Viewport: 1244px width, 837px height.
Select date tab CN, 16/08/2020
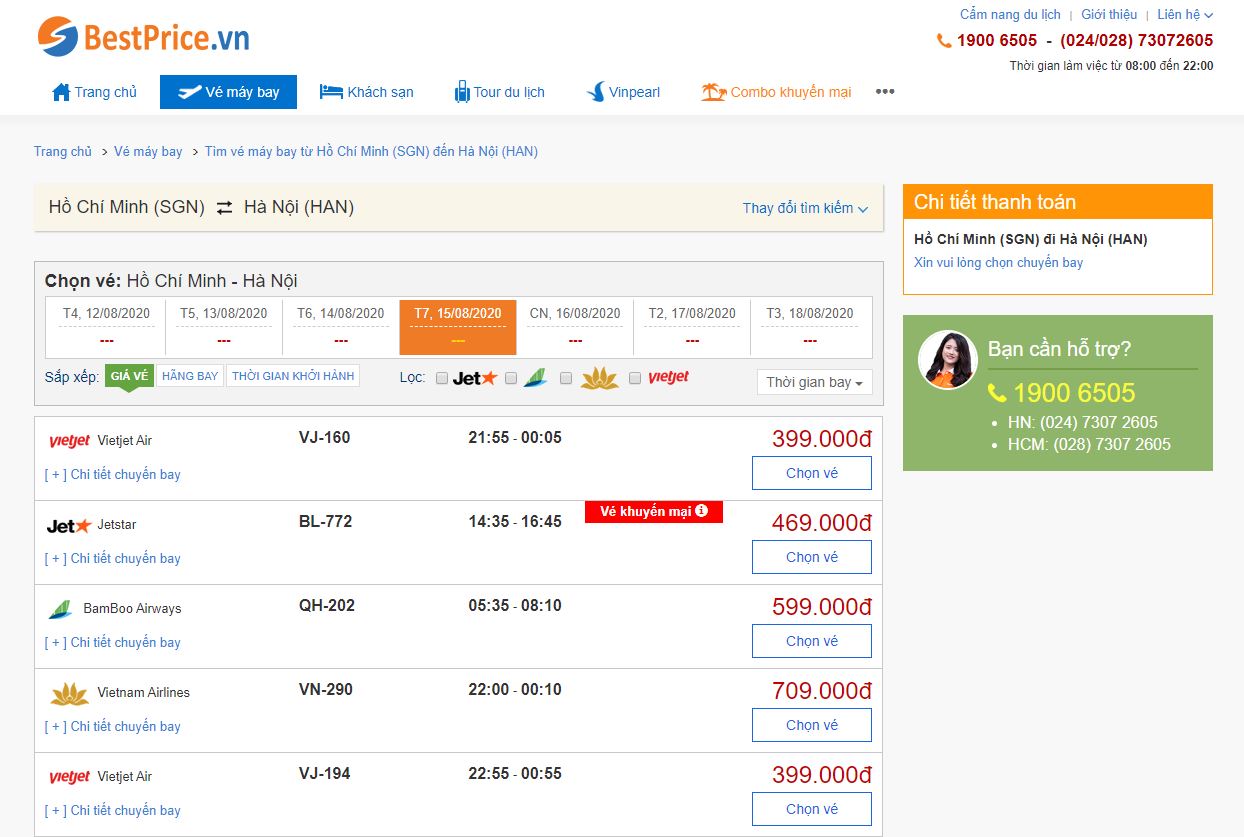click(x=575, y=327)
